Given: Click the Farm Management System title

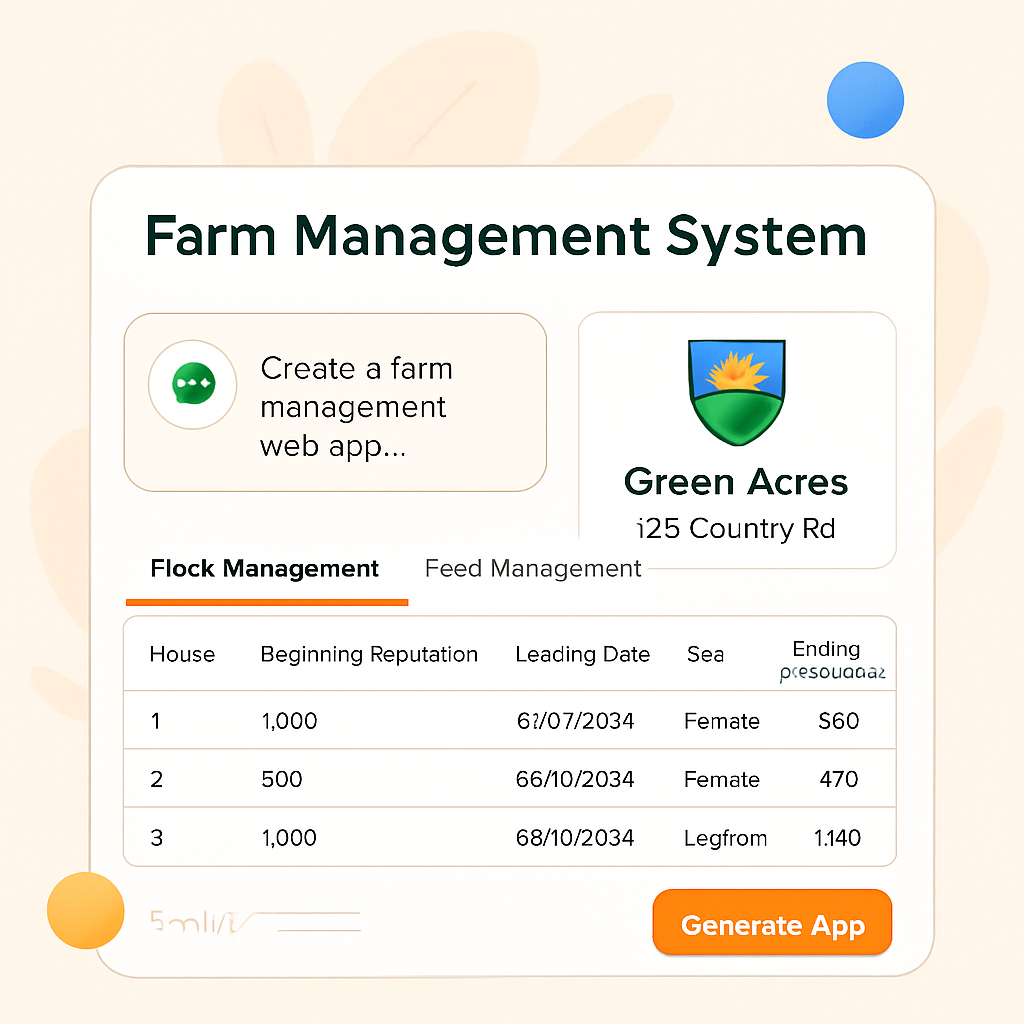Looking at the screenshot, I should coord(507,236).
